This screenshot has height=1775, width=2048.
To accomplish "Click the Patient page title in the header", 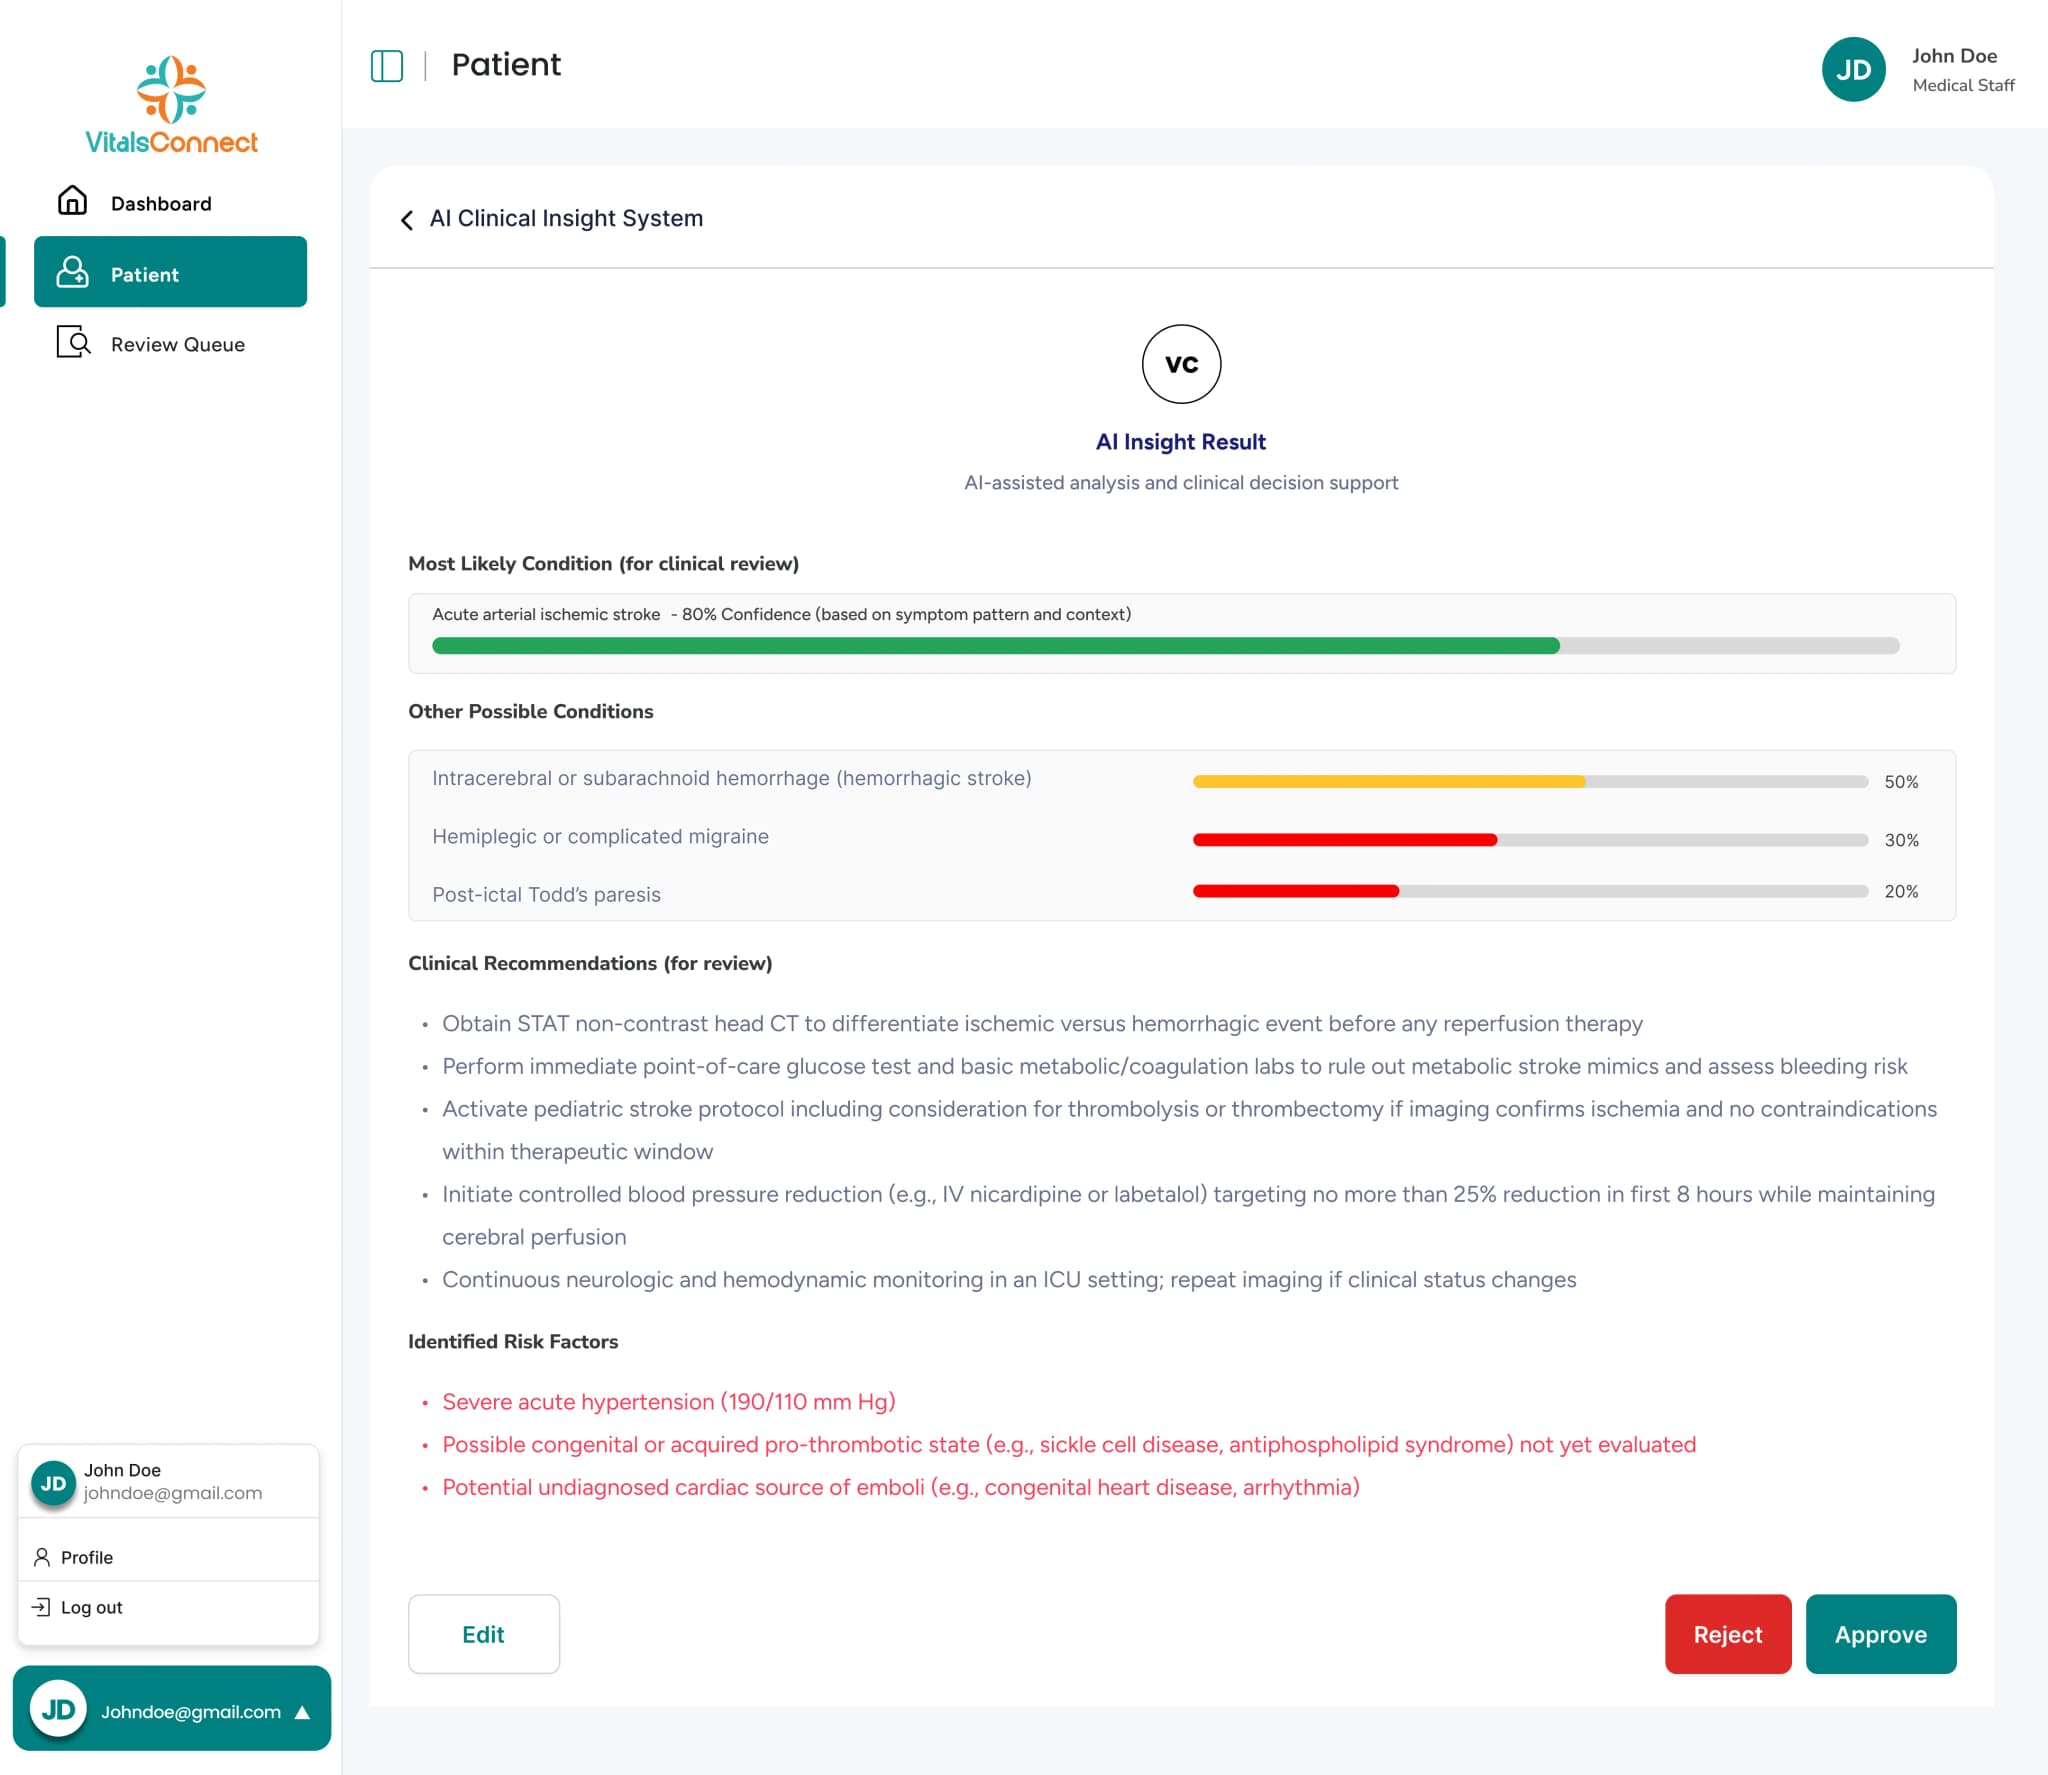I will click(x=506, y=65).
